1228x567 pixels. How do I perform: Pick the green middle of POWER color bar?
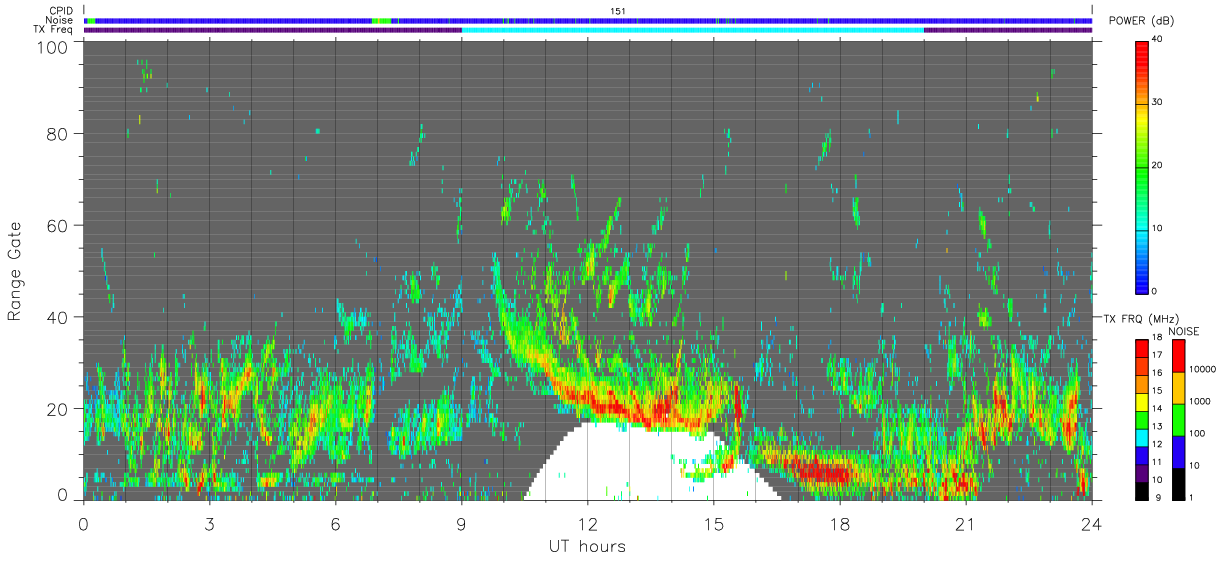1143,166
